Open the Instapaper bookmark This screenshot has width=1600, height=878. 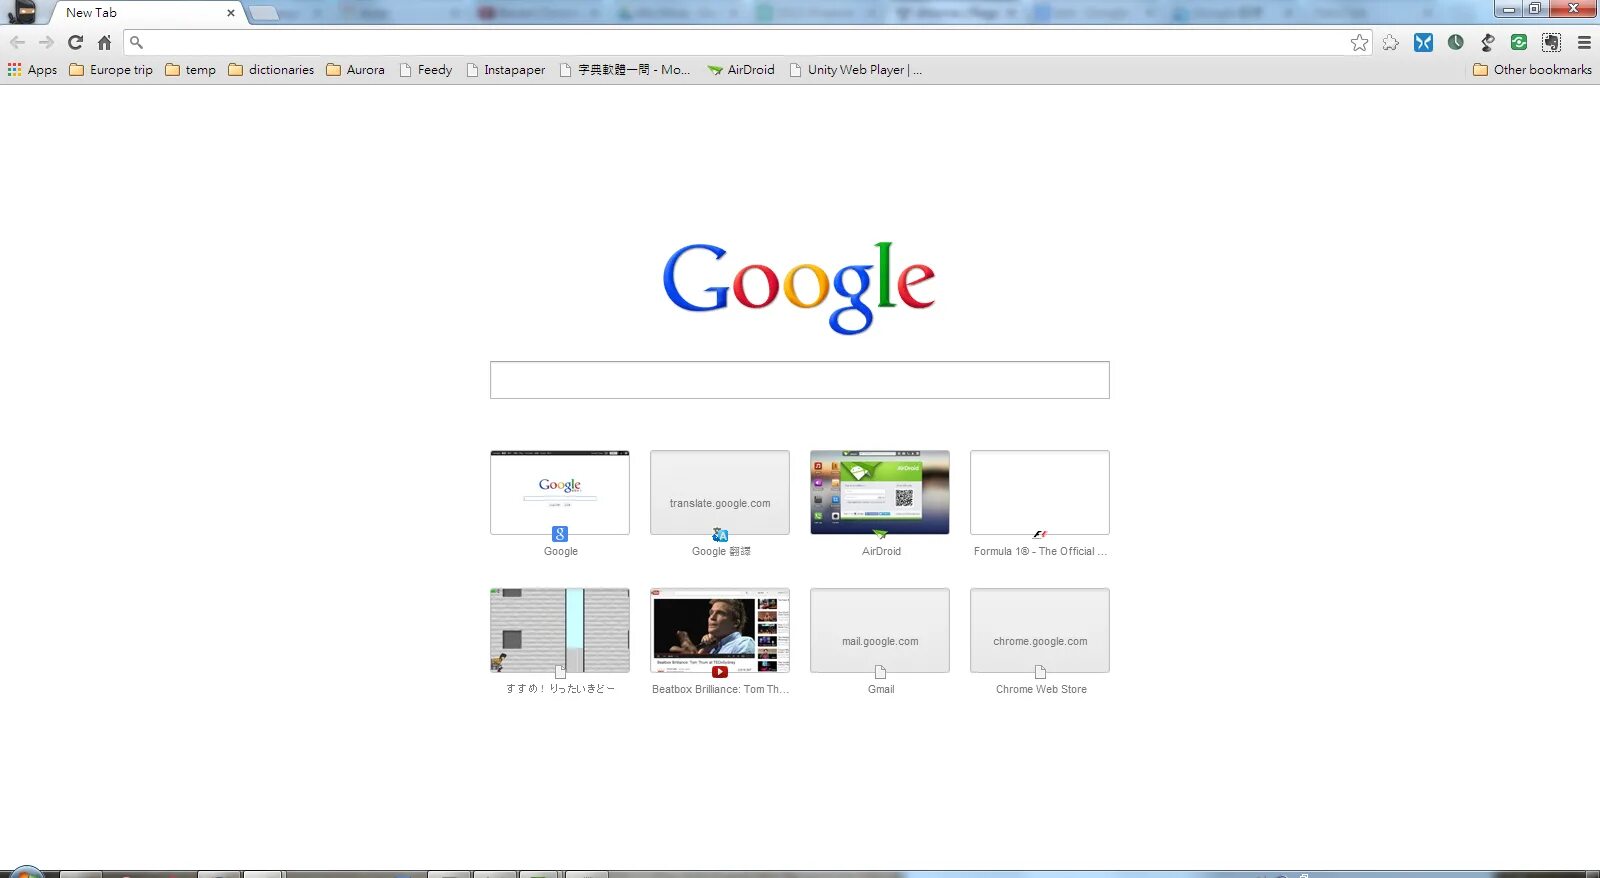(505, 70)
